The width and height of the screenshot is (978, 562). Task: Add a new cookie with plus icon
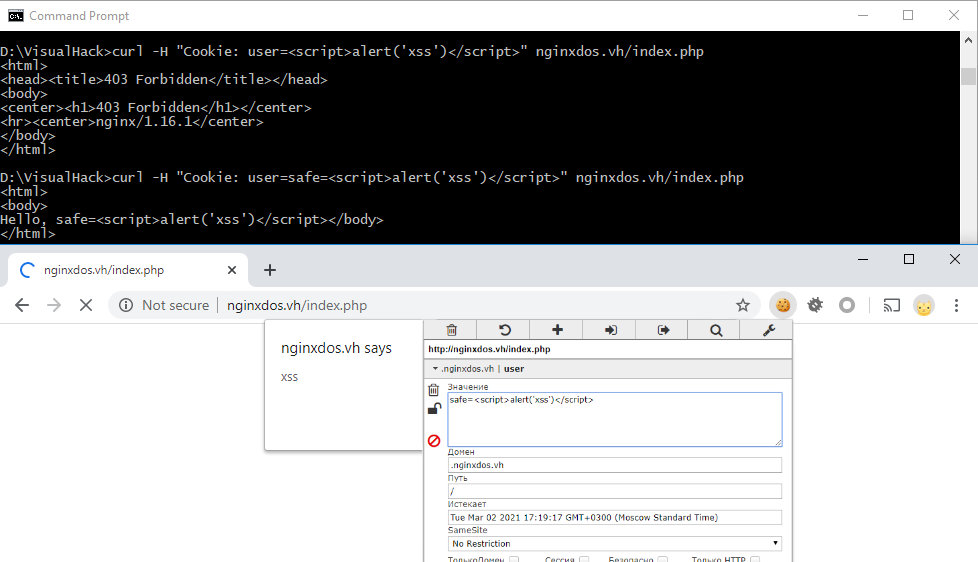[557, 330]
